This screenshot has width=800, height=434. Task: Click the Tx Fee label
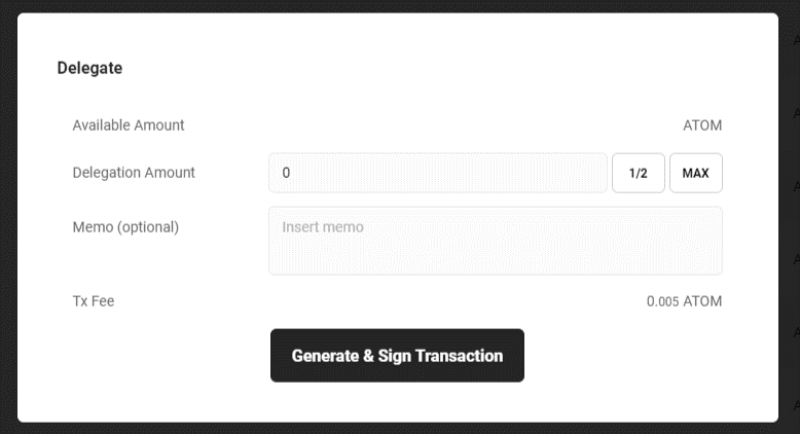pyautogui.click(x=93, y=301)
